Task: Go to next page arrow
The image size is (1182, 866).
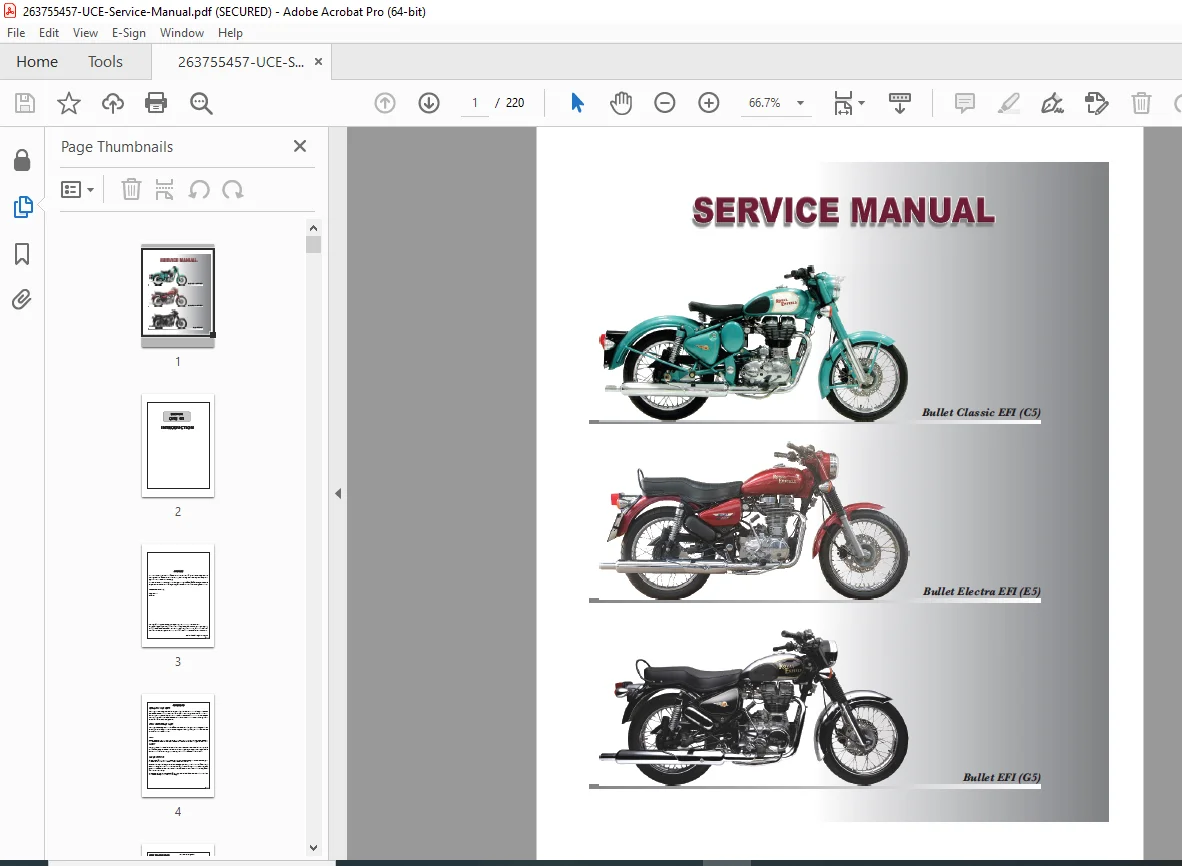Action: [429, 103]
